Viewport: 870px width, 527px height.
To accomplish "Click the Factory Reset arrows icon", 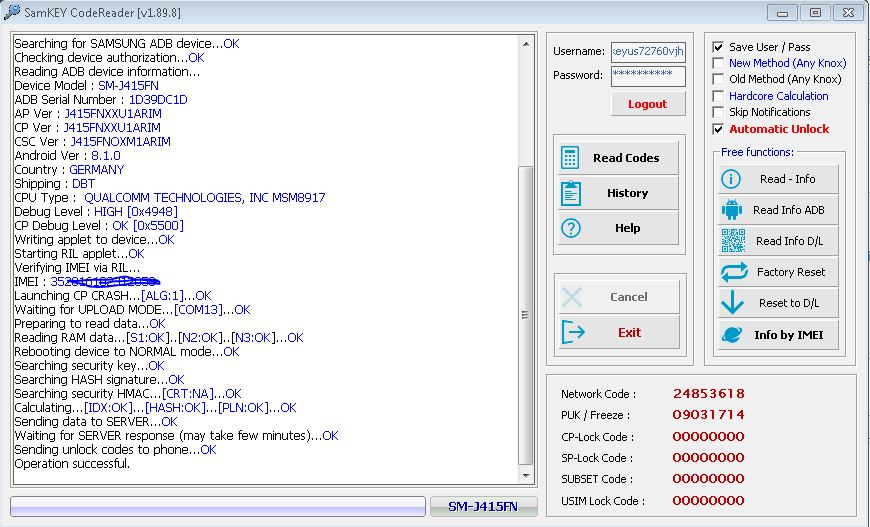I will point(734,272).
